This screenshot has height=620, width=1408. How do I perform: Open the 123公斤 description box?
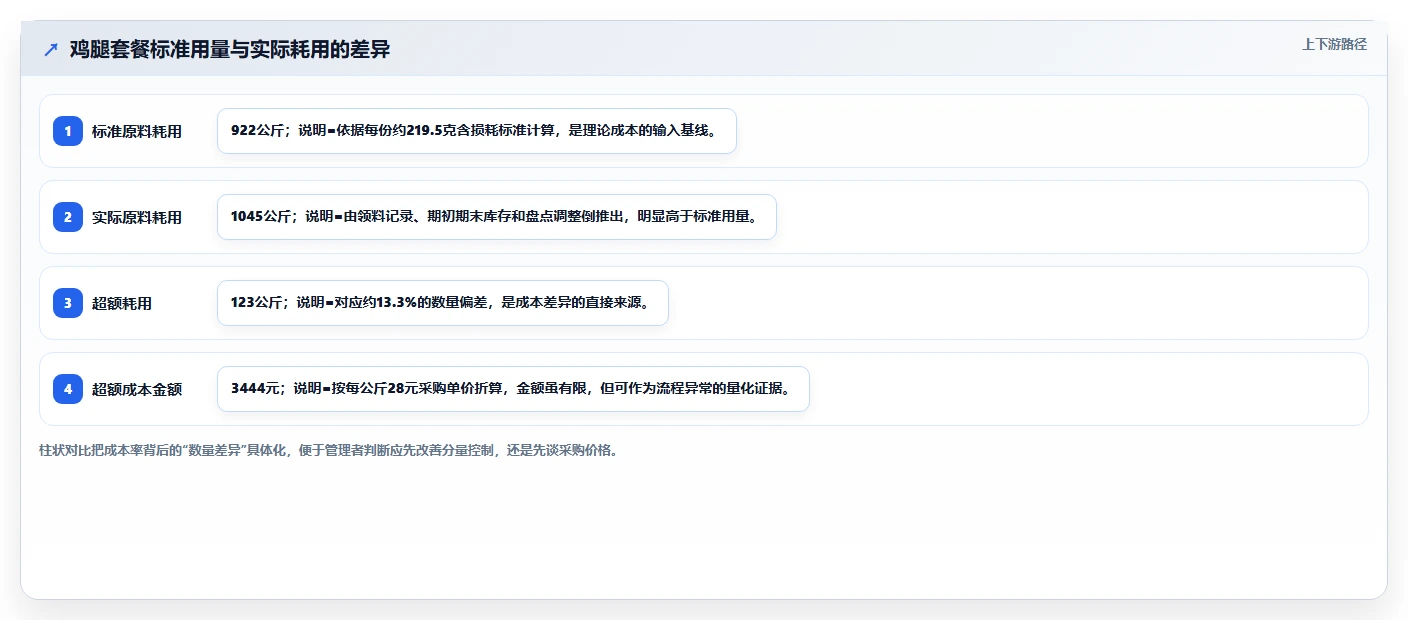point(442,303)
